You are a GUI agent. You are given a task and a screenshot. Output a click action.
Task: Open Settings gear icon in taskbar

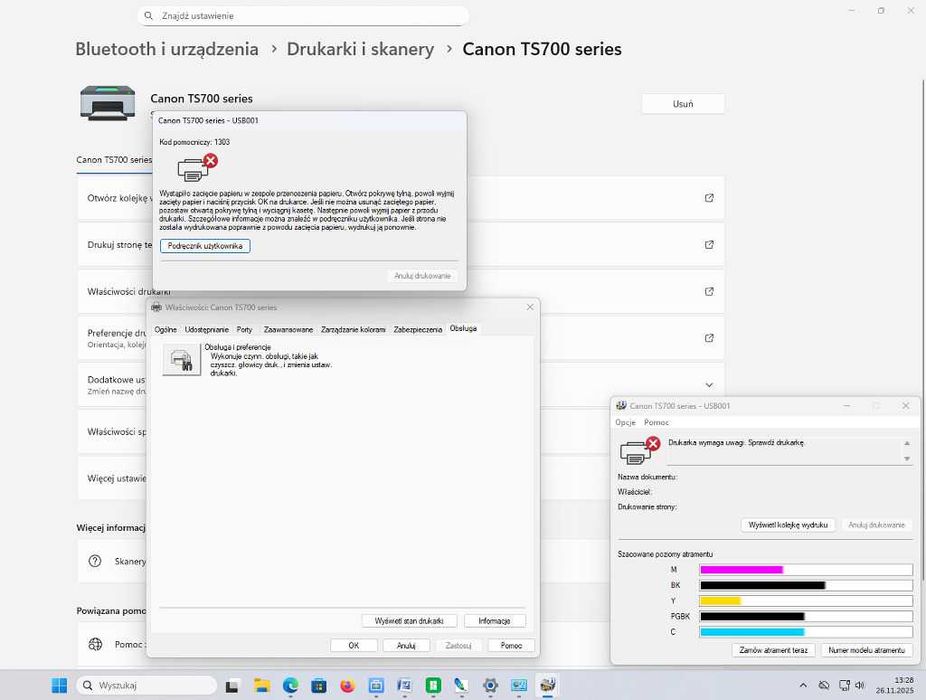(x=490, y=685)
